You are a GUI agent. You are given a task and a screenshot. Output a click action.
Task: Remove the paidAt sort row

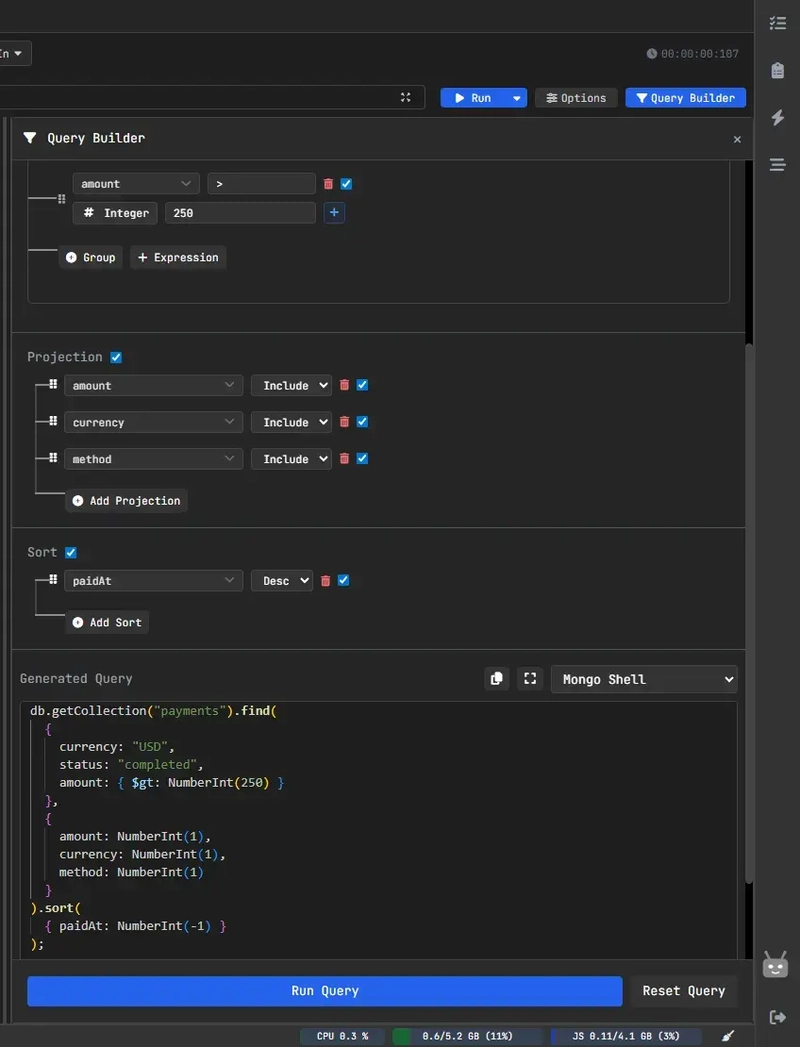[x=326, y=581]
